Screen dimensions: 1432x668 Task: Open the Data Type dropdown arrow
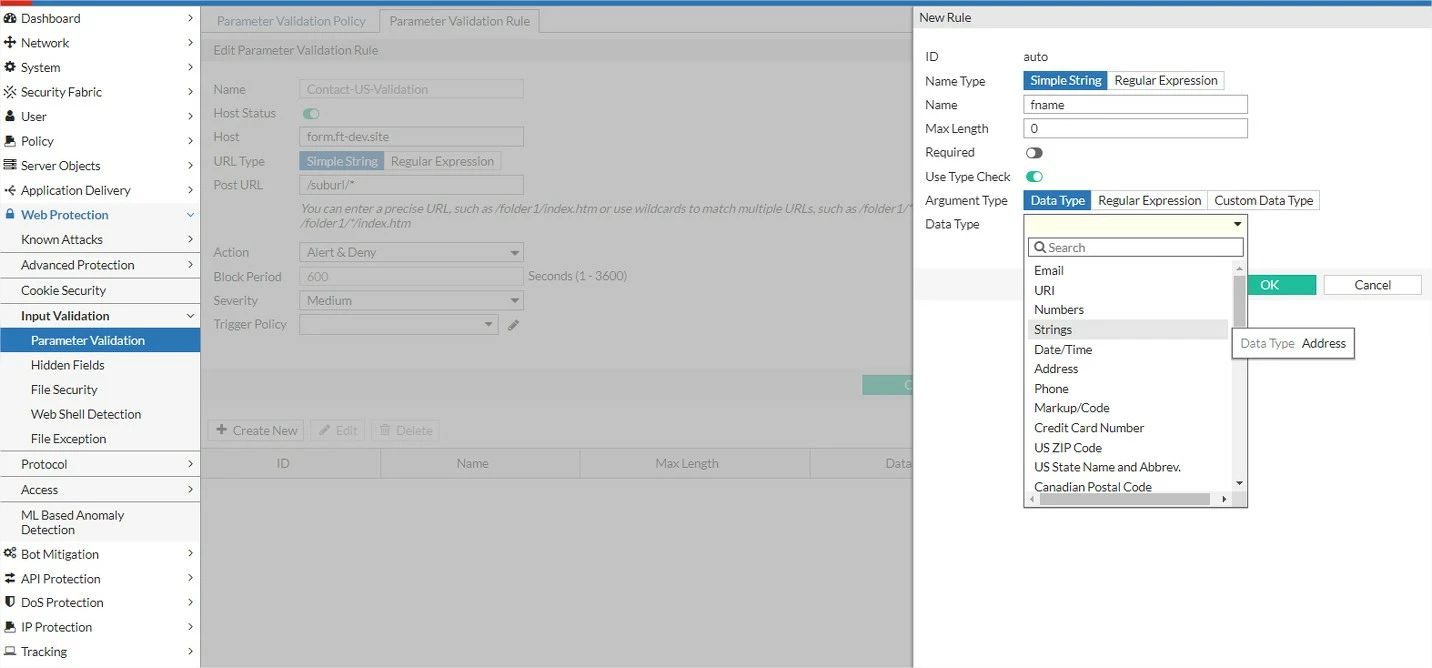point(1237,225)
